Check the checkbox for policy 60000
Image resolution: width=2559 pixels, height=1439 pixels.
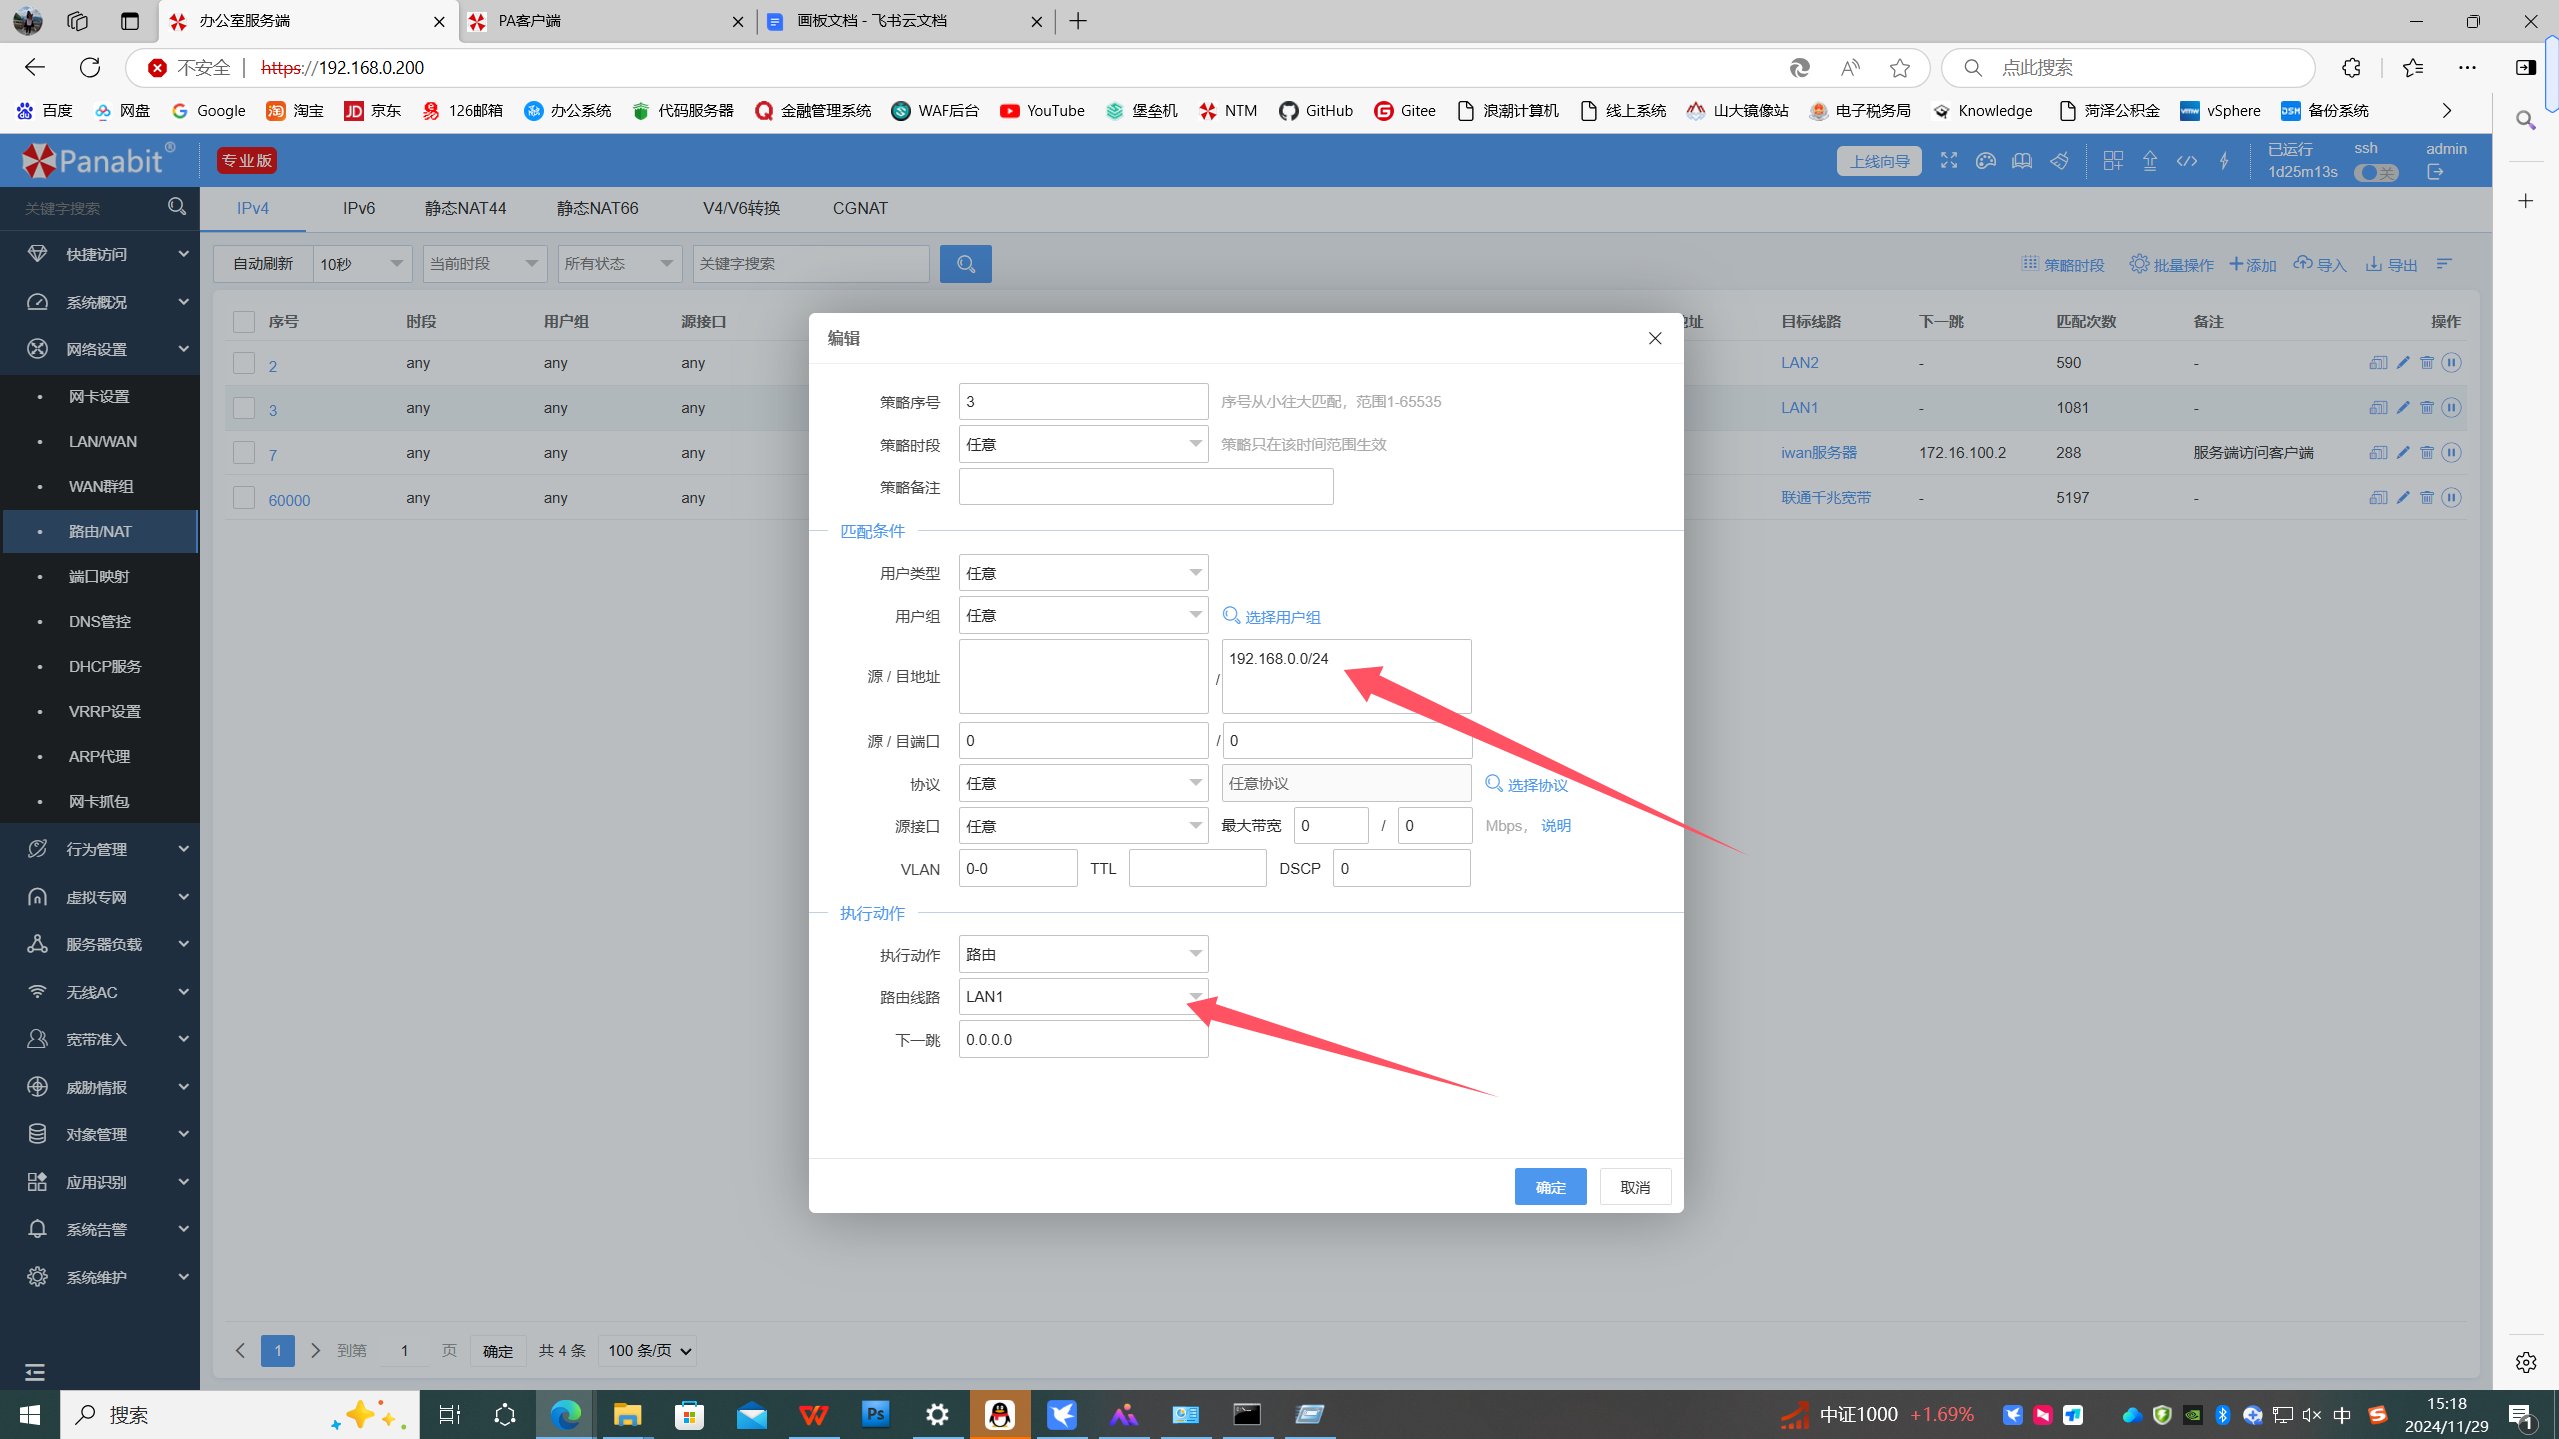click(x=243, y=497)
